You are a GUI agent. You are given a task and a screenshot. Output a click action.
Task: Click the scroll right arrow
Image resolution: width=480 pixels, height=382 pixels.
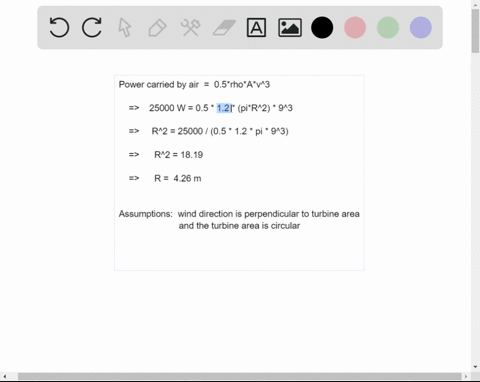pyautogui.click(x=466, y=377)
